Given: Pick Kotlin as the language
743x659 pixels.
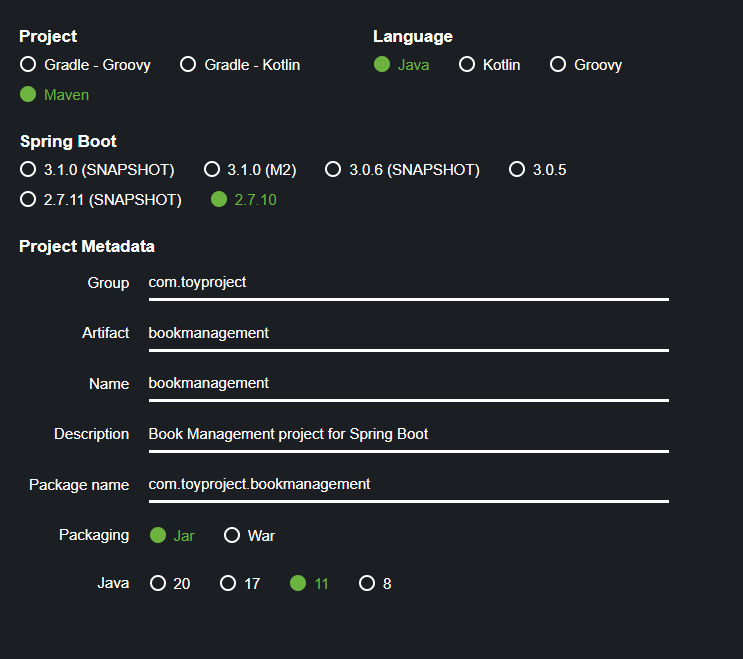Looking at the screenshot, I should click(467, 65).
